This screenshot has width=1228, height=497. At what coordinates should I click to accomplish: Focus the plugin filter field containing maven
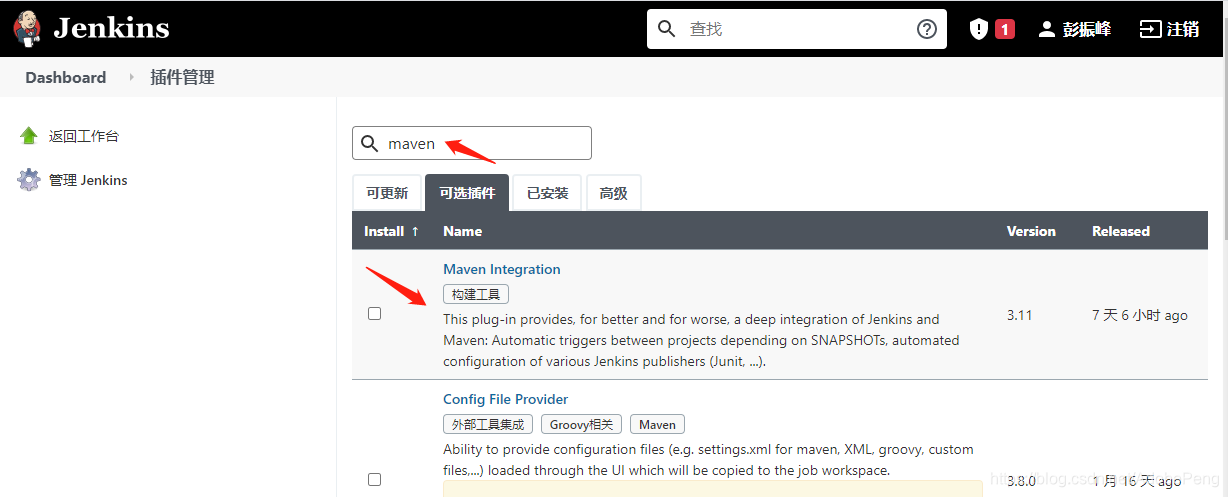click(x=472, y=143)
